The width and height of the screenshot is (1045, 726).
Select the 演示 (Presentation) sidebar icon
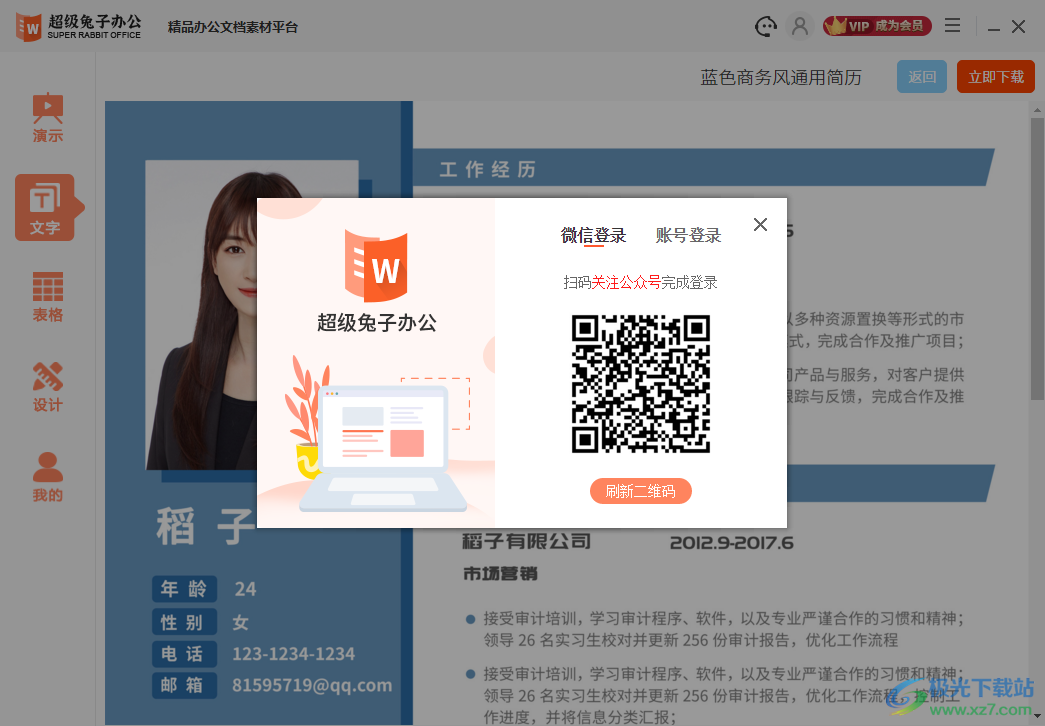[x=47, y=117]
